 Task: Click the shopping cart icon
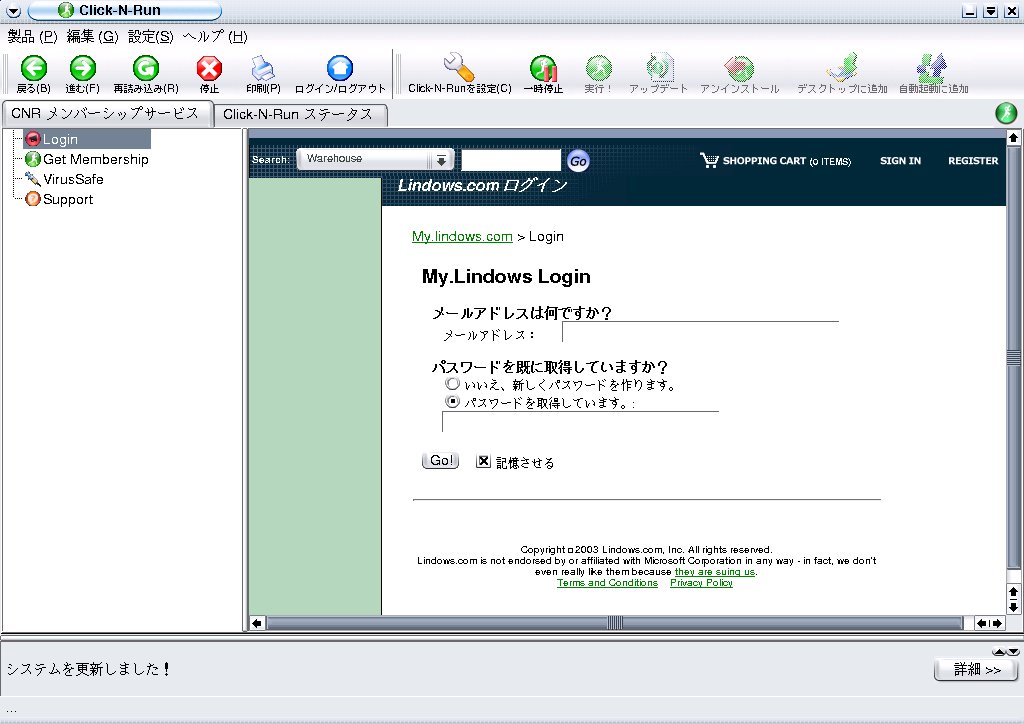point(709,160)
